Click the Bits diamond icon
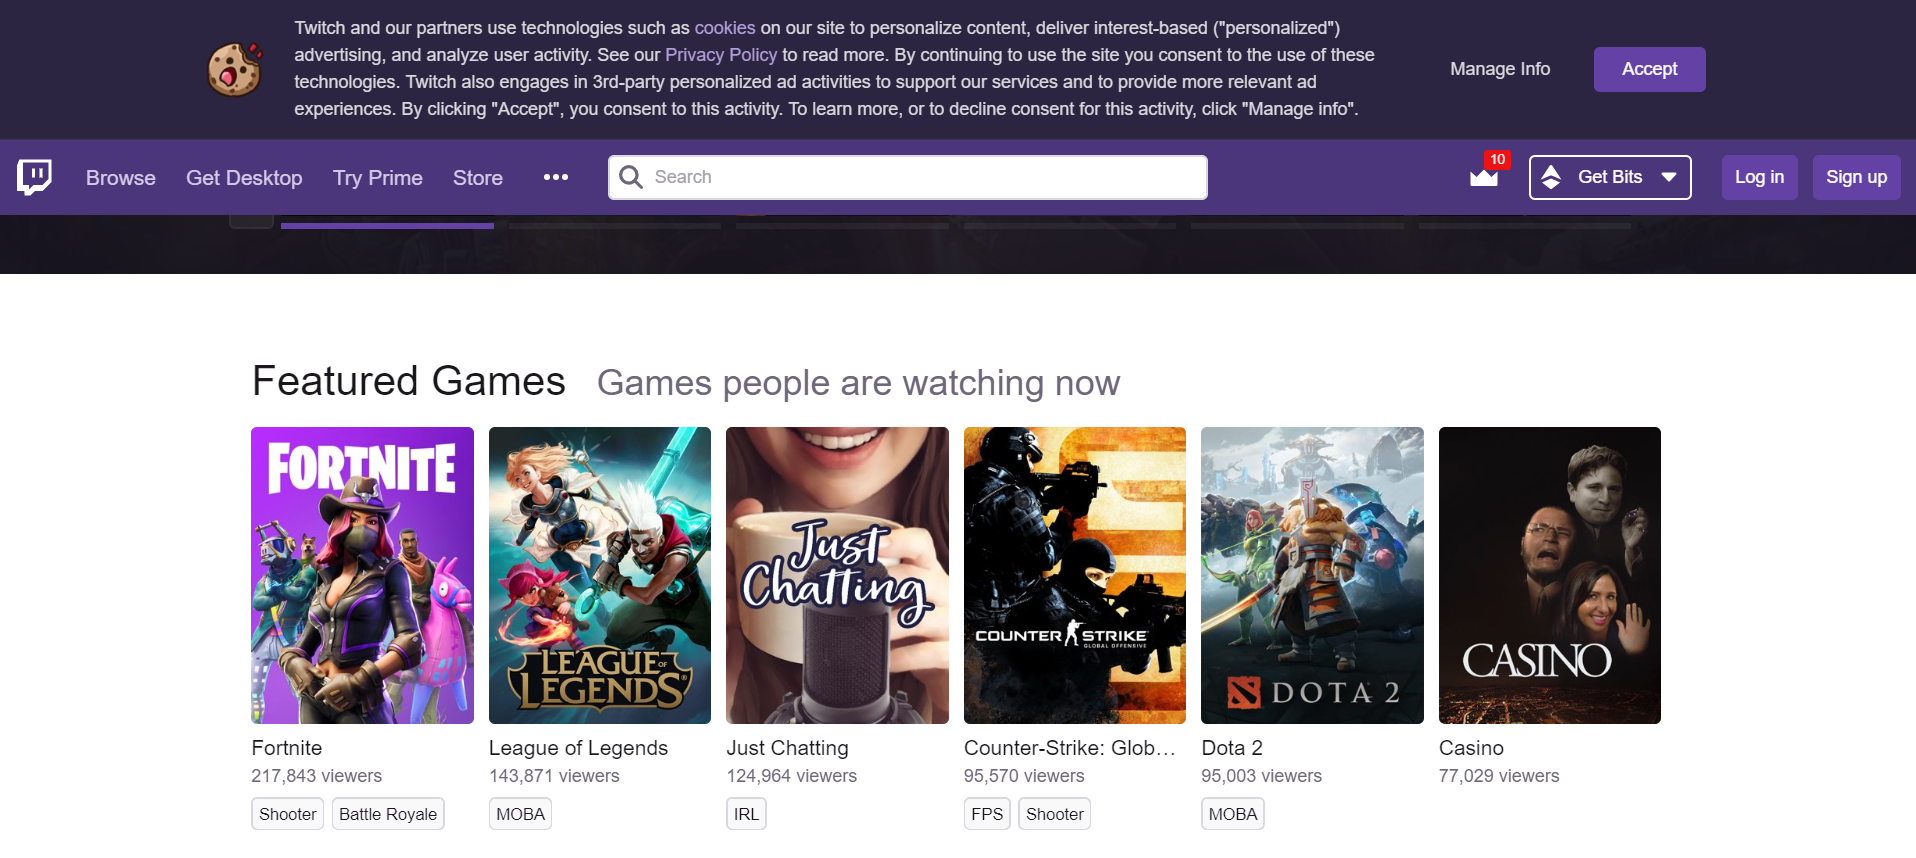This screenshot has width=1916, height=858. 1551,177
